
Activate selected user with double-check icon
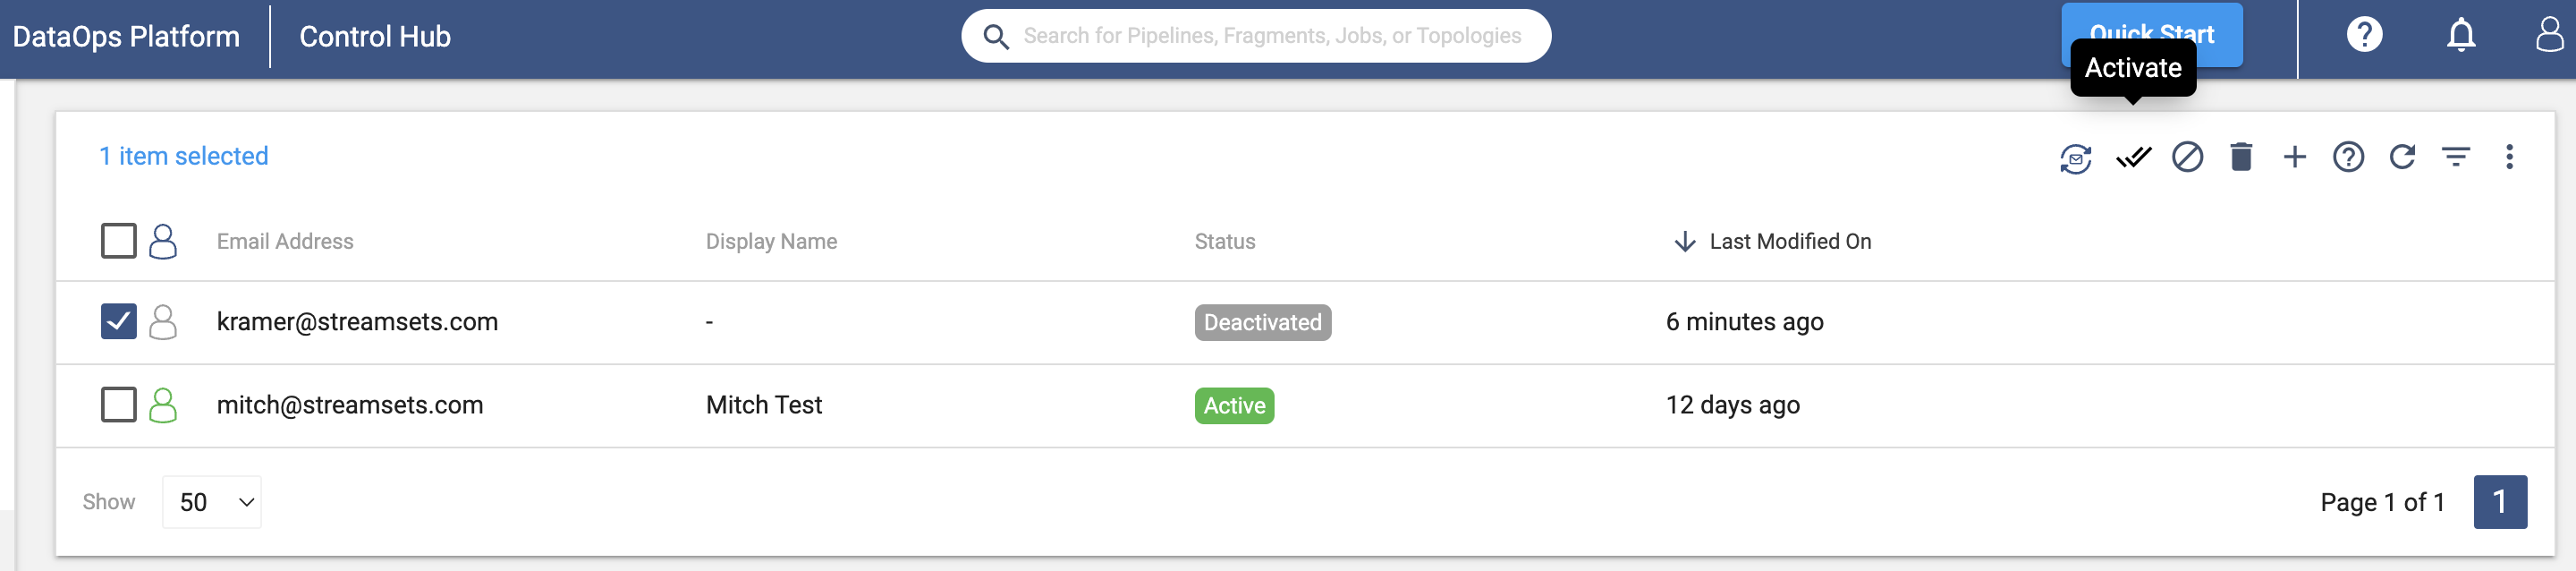coord(2133,158)
